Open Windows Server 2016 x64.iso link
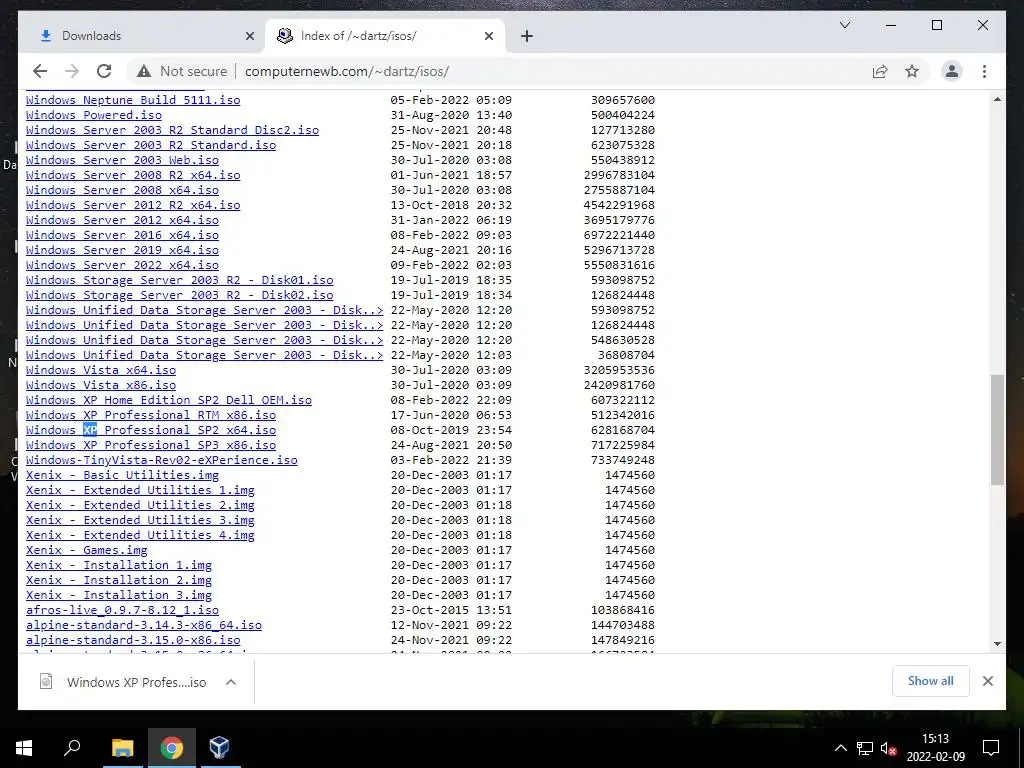 122,235
